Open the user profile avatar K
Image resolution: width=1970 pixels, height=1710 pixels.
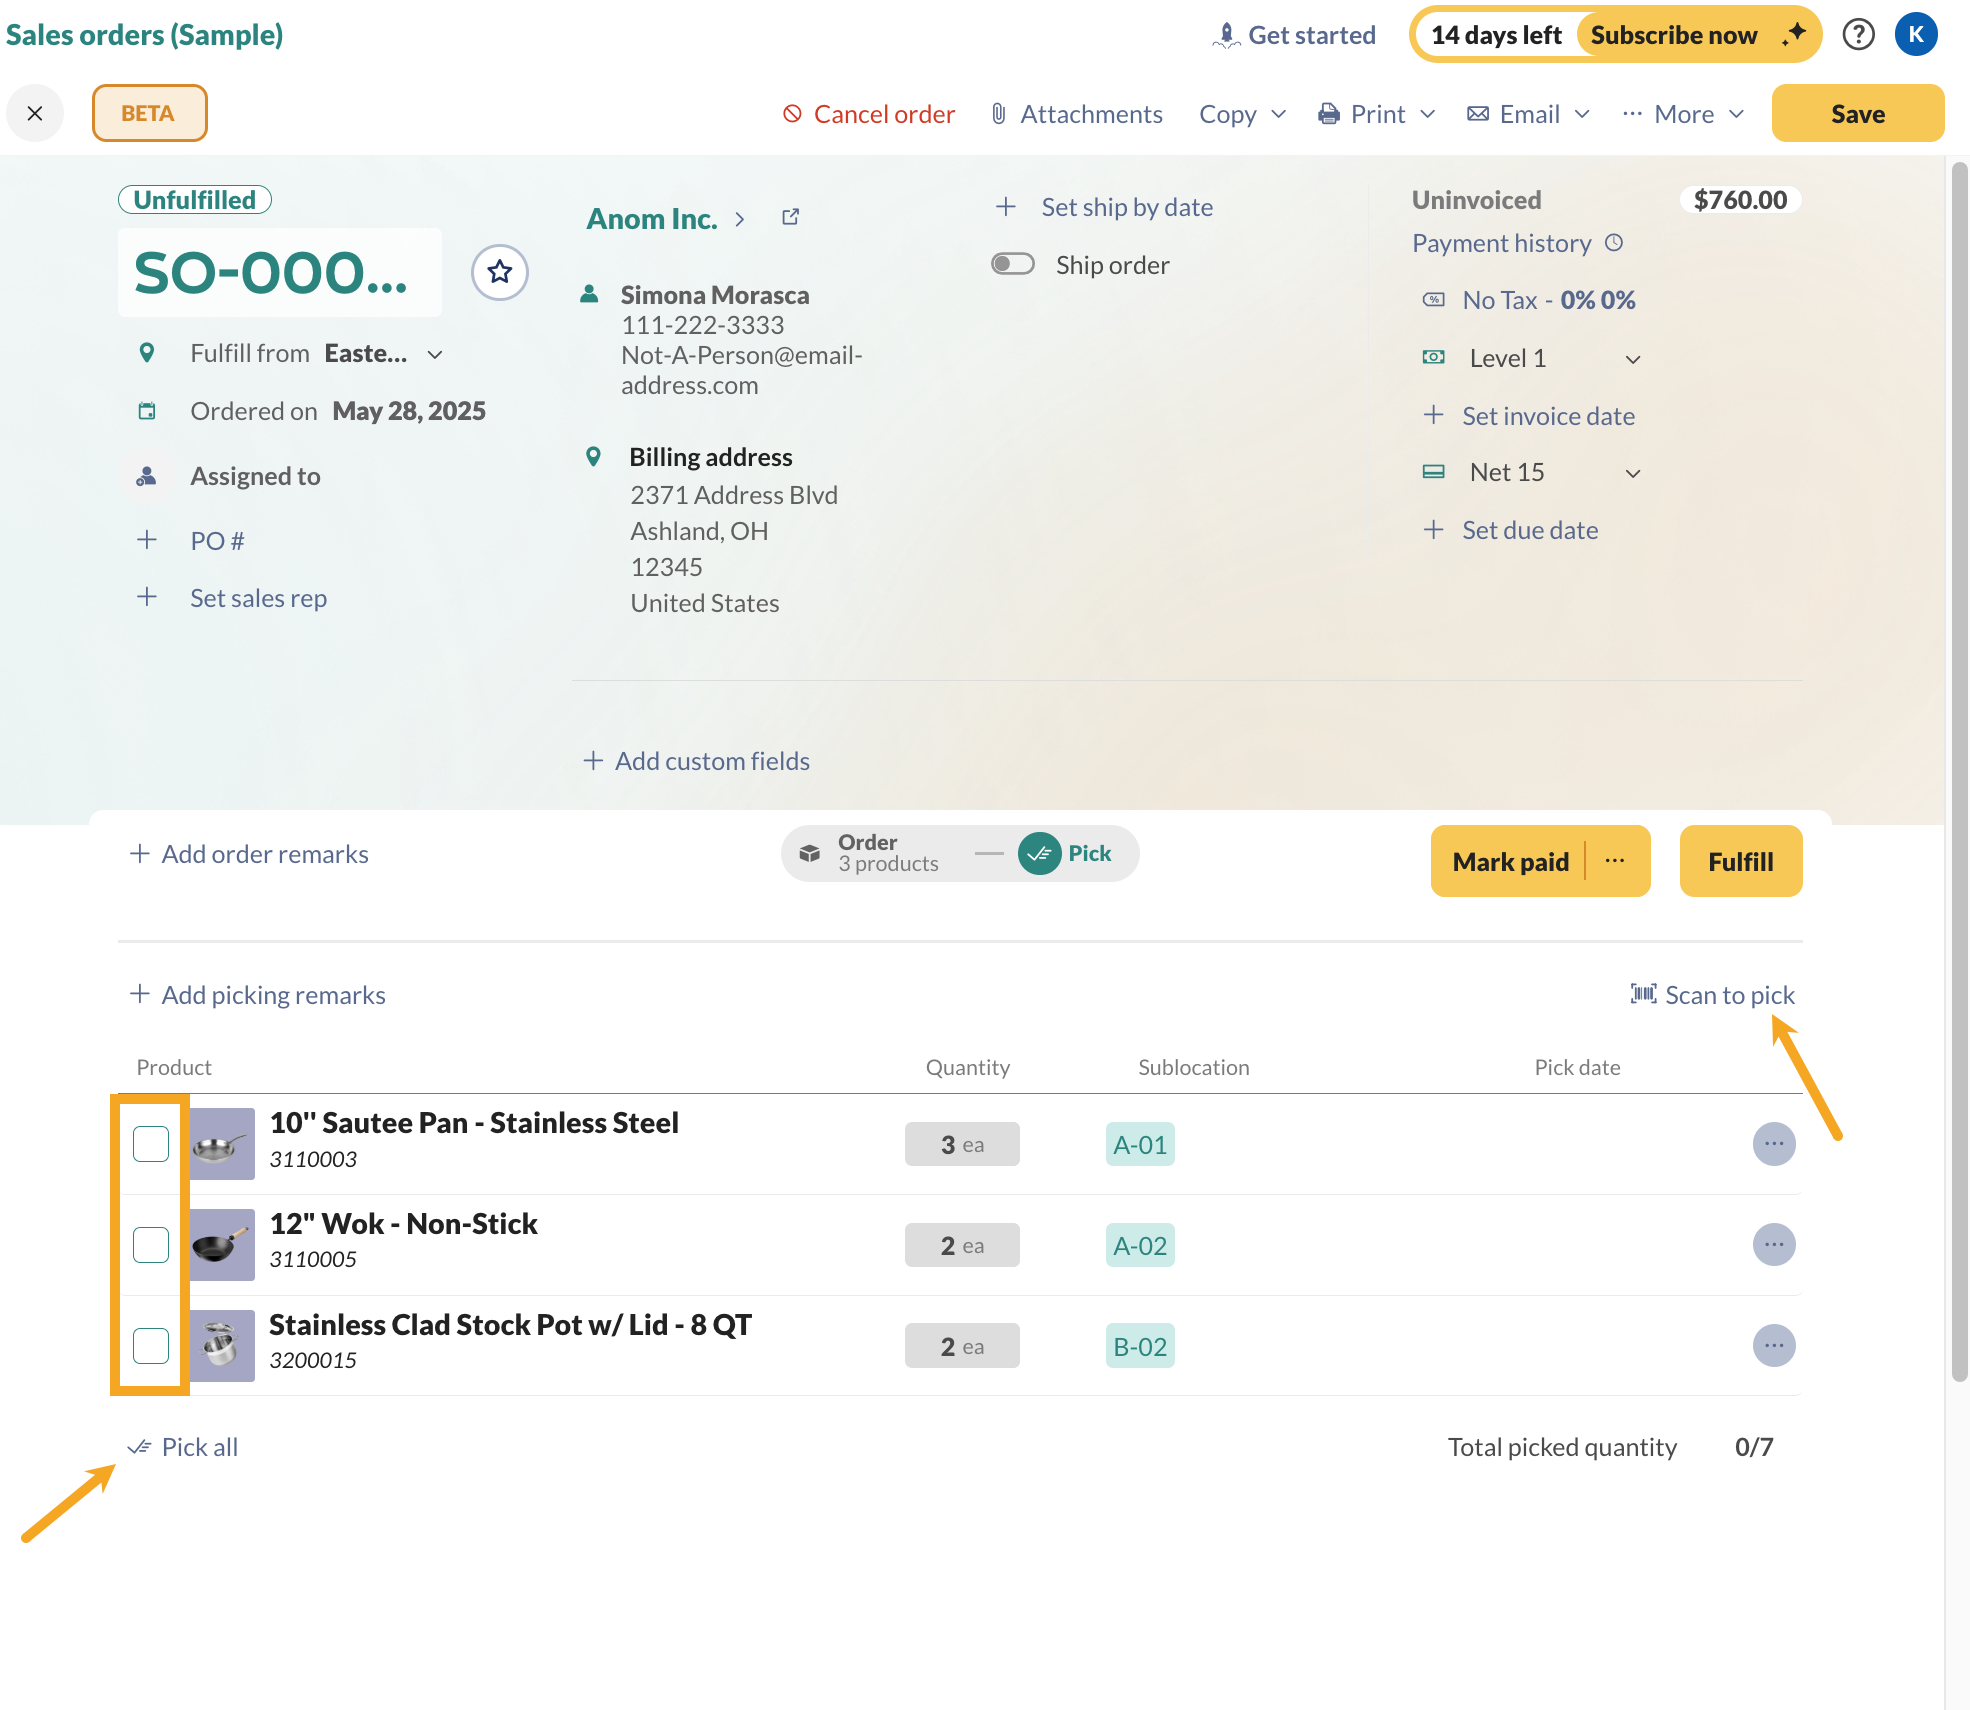[1915, 35]
